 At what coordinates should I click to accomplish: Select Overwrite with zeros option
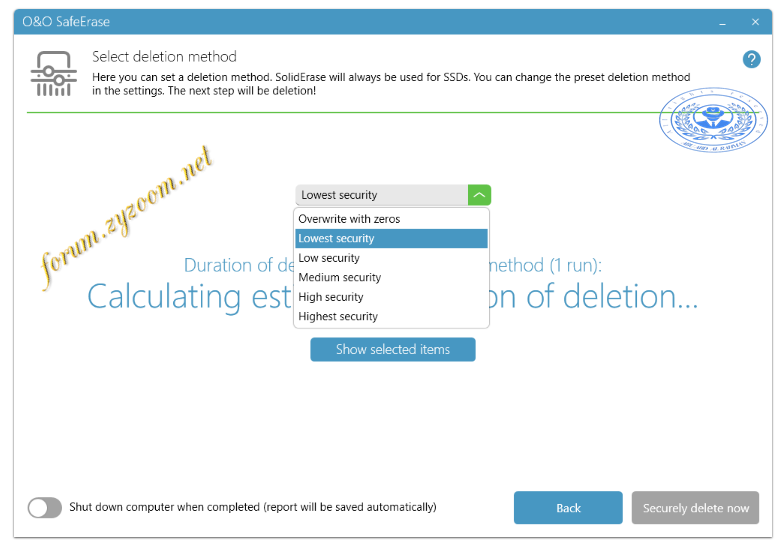(391, 219)
